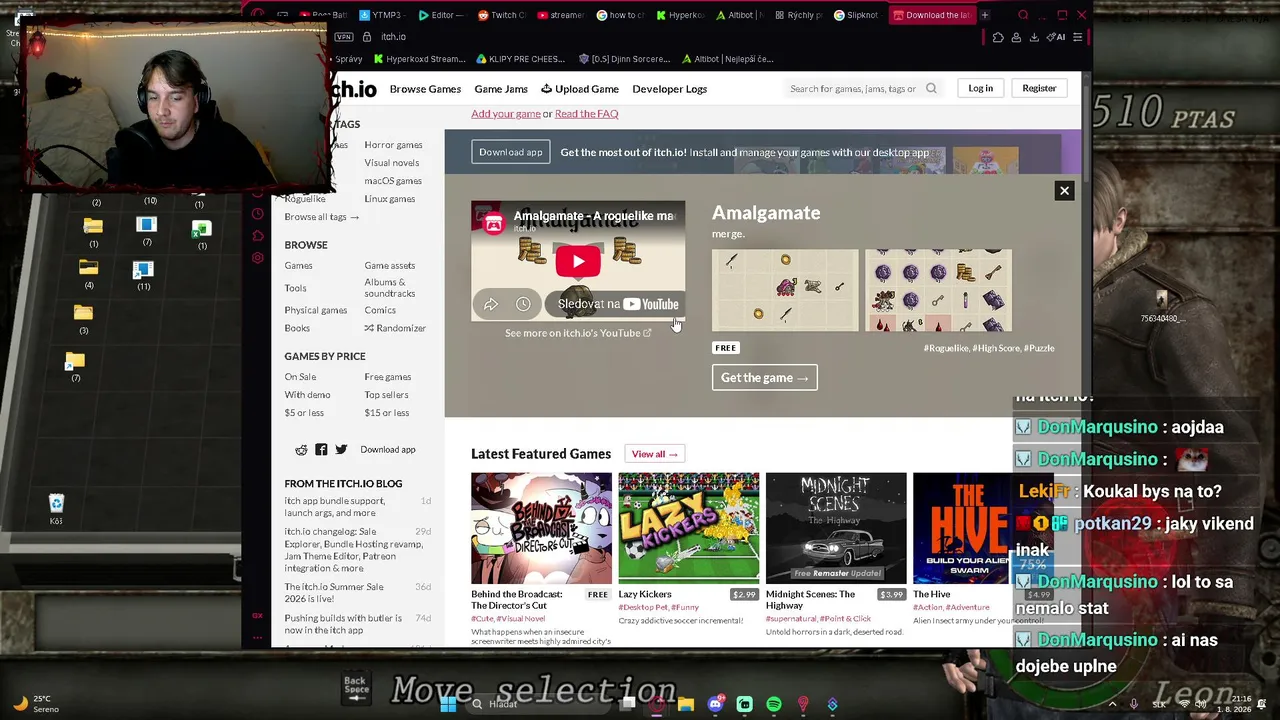
Task: Open the Browse all tags link
Action: click(321, 217)
